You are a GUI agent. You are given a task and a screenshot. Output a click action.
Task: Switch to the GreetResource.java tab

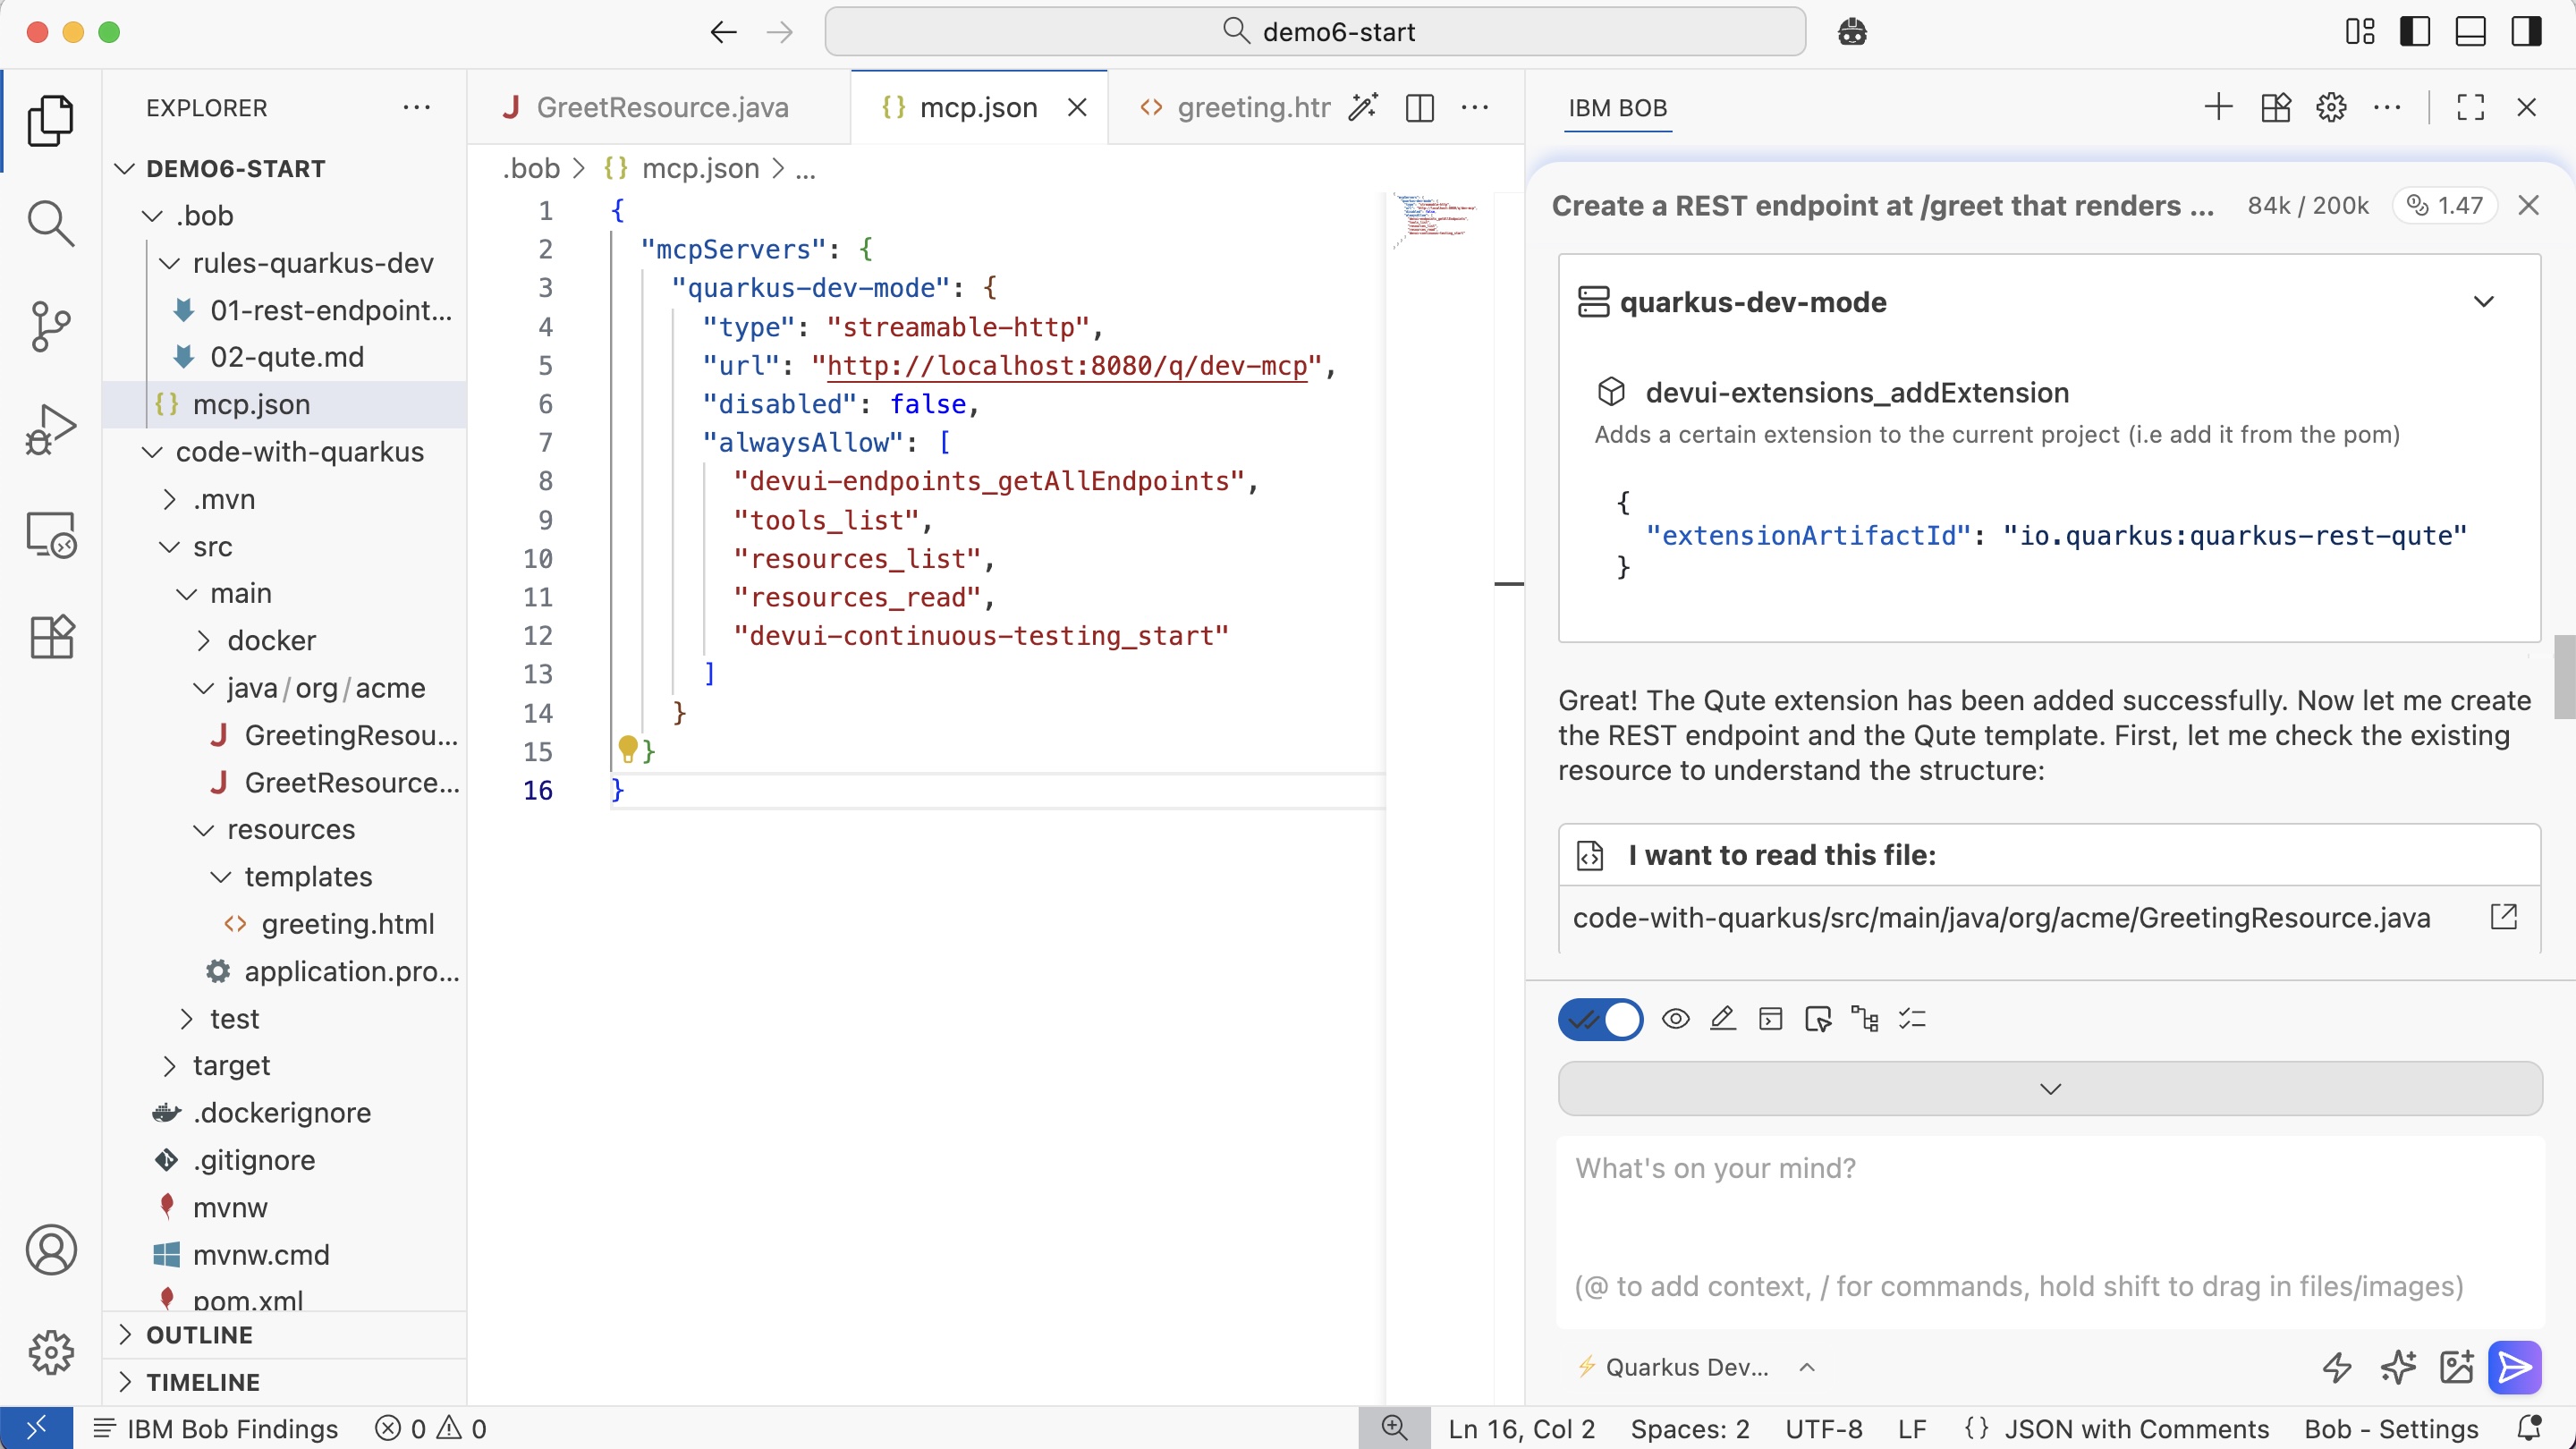tap(660, 108)
